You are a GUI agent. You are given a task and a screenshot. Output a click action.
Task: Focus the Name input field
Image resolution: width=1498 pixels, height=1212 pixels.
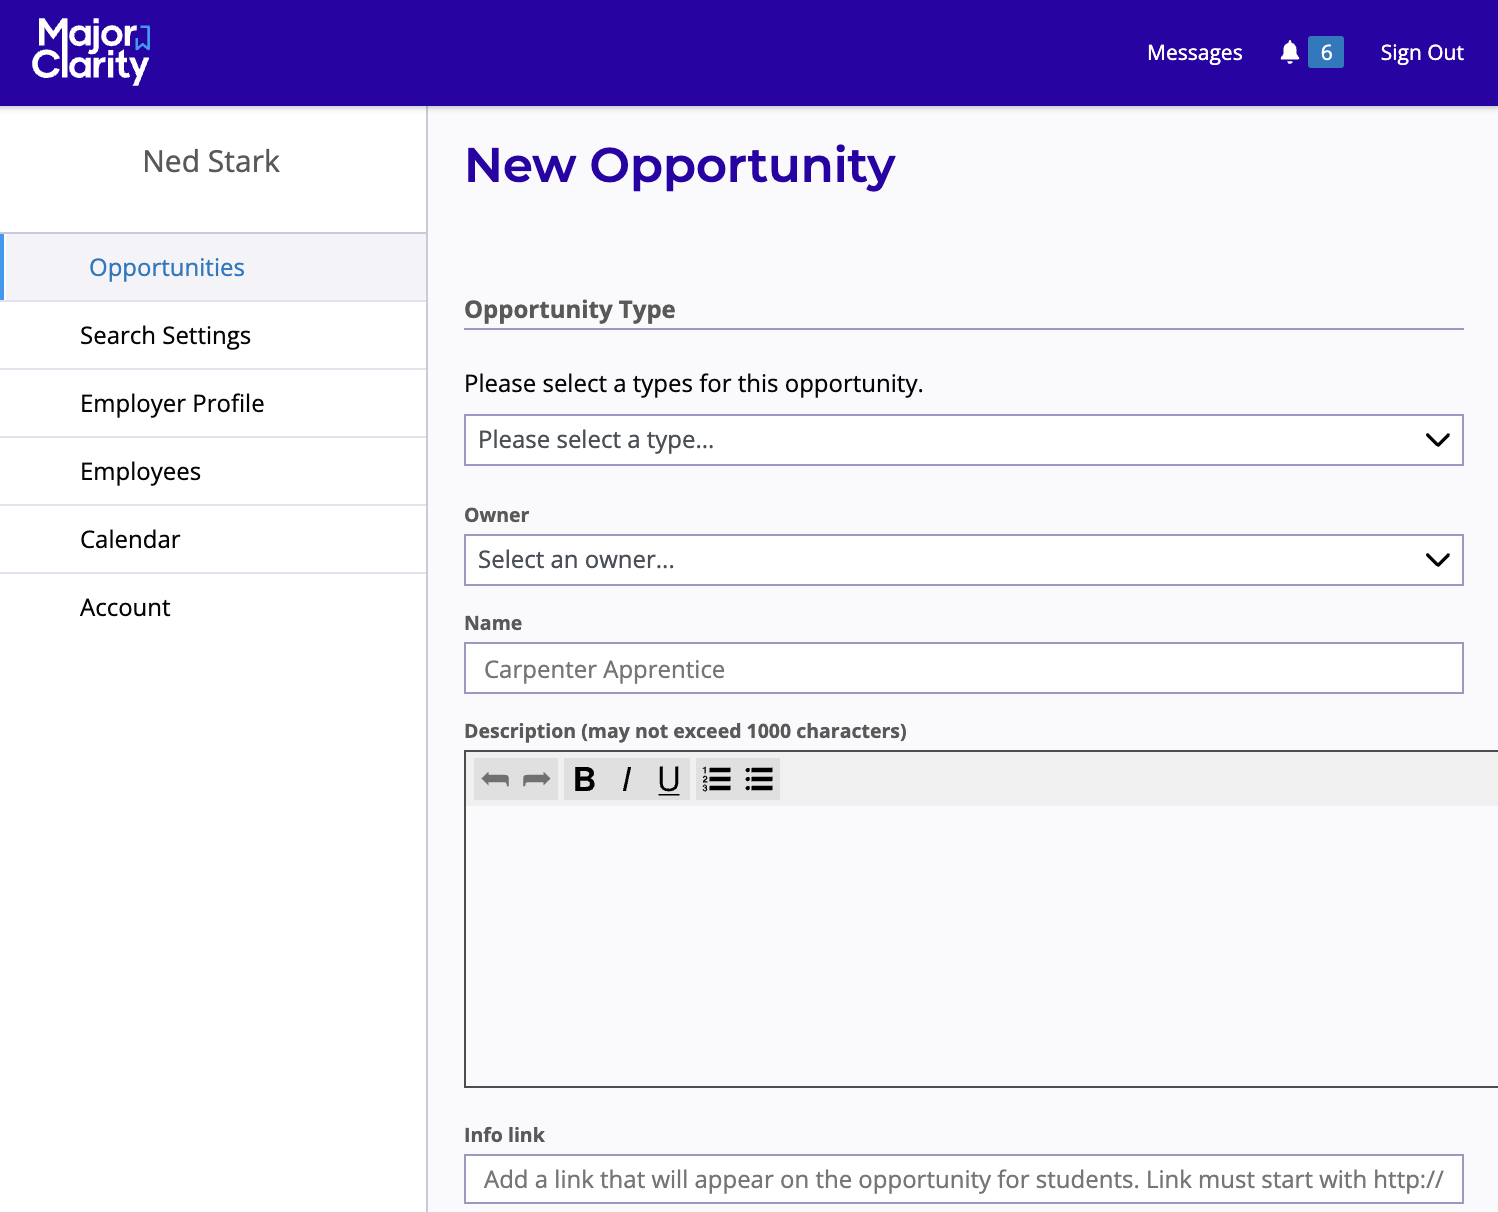pos(963,668)
